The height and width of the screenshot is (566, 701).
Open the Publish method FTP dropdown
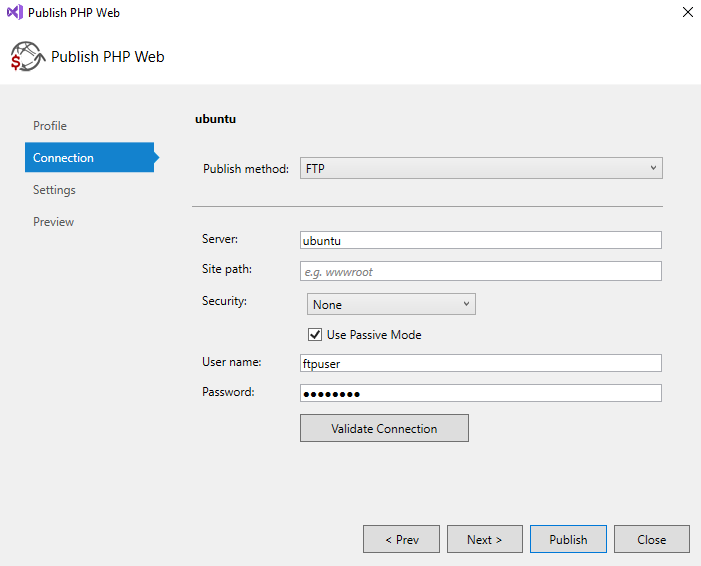point(481,168)
